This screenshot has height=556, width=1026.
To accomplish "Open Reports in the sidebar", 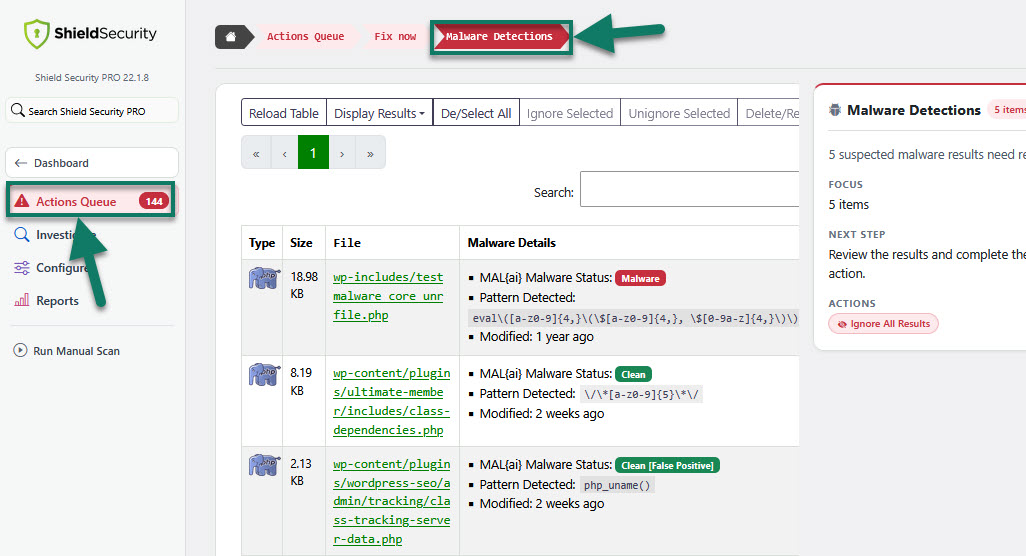I will [x=57, y=301].
